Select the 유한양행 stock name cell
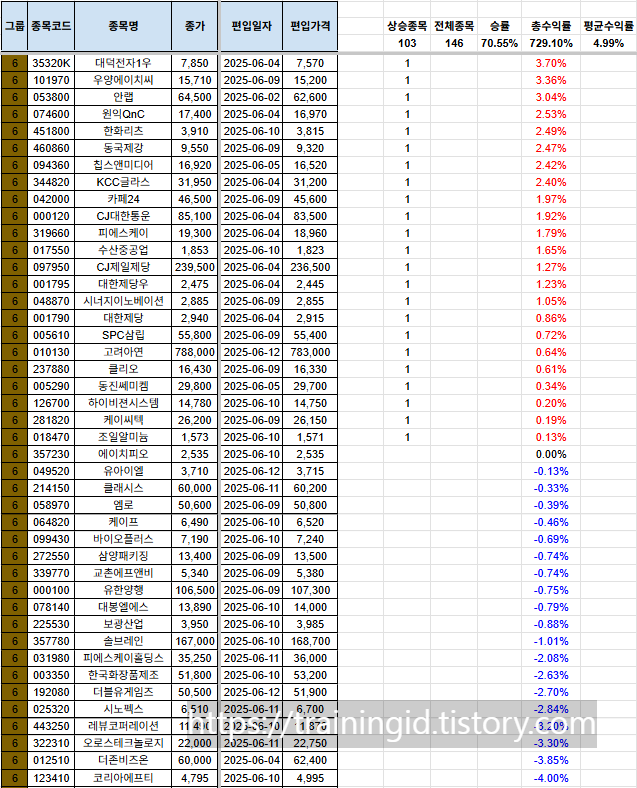The height and width of the screenshot is (788, 637). coord(123,590)
